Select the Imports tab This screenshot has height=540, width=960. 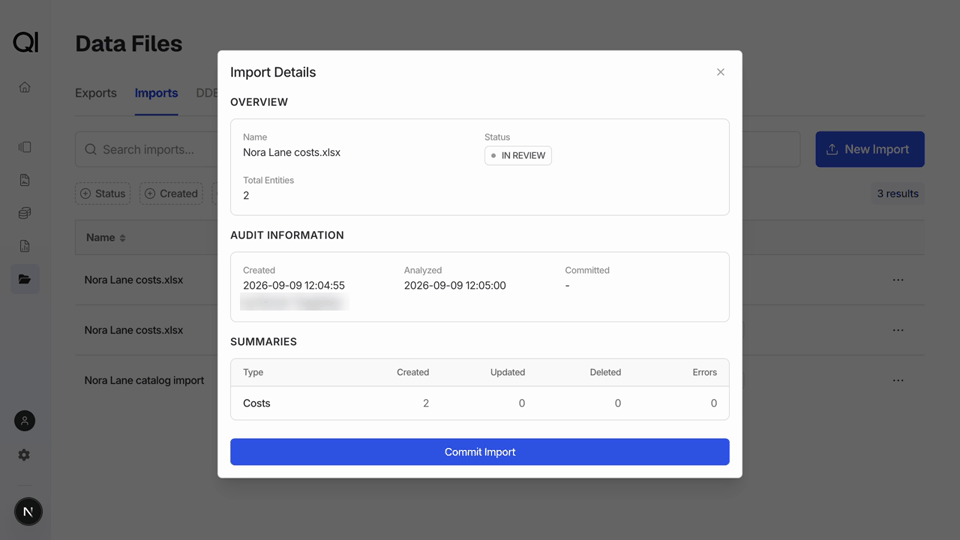pyautogui.click(x=156, y=93)
